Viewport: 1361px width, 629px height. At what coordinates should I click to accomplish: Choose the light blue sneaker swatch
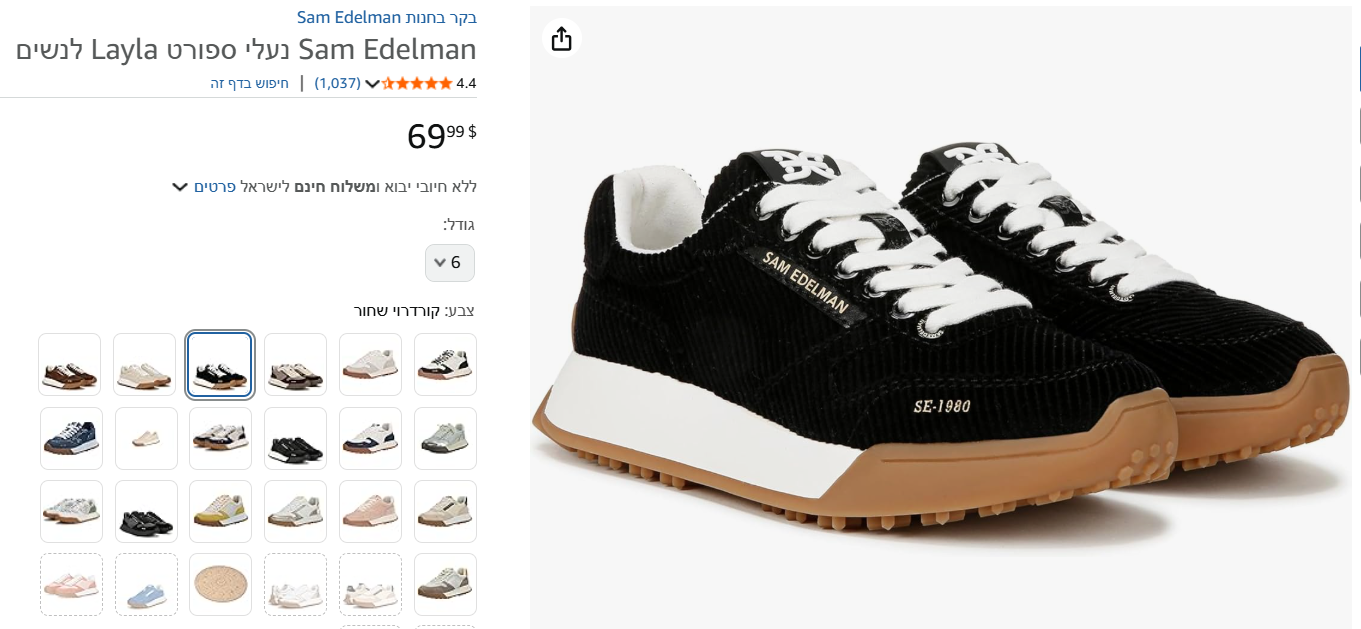pyautogui.click(x=146, y=584)
